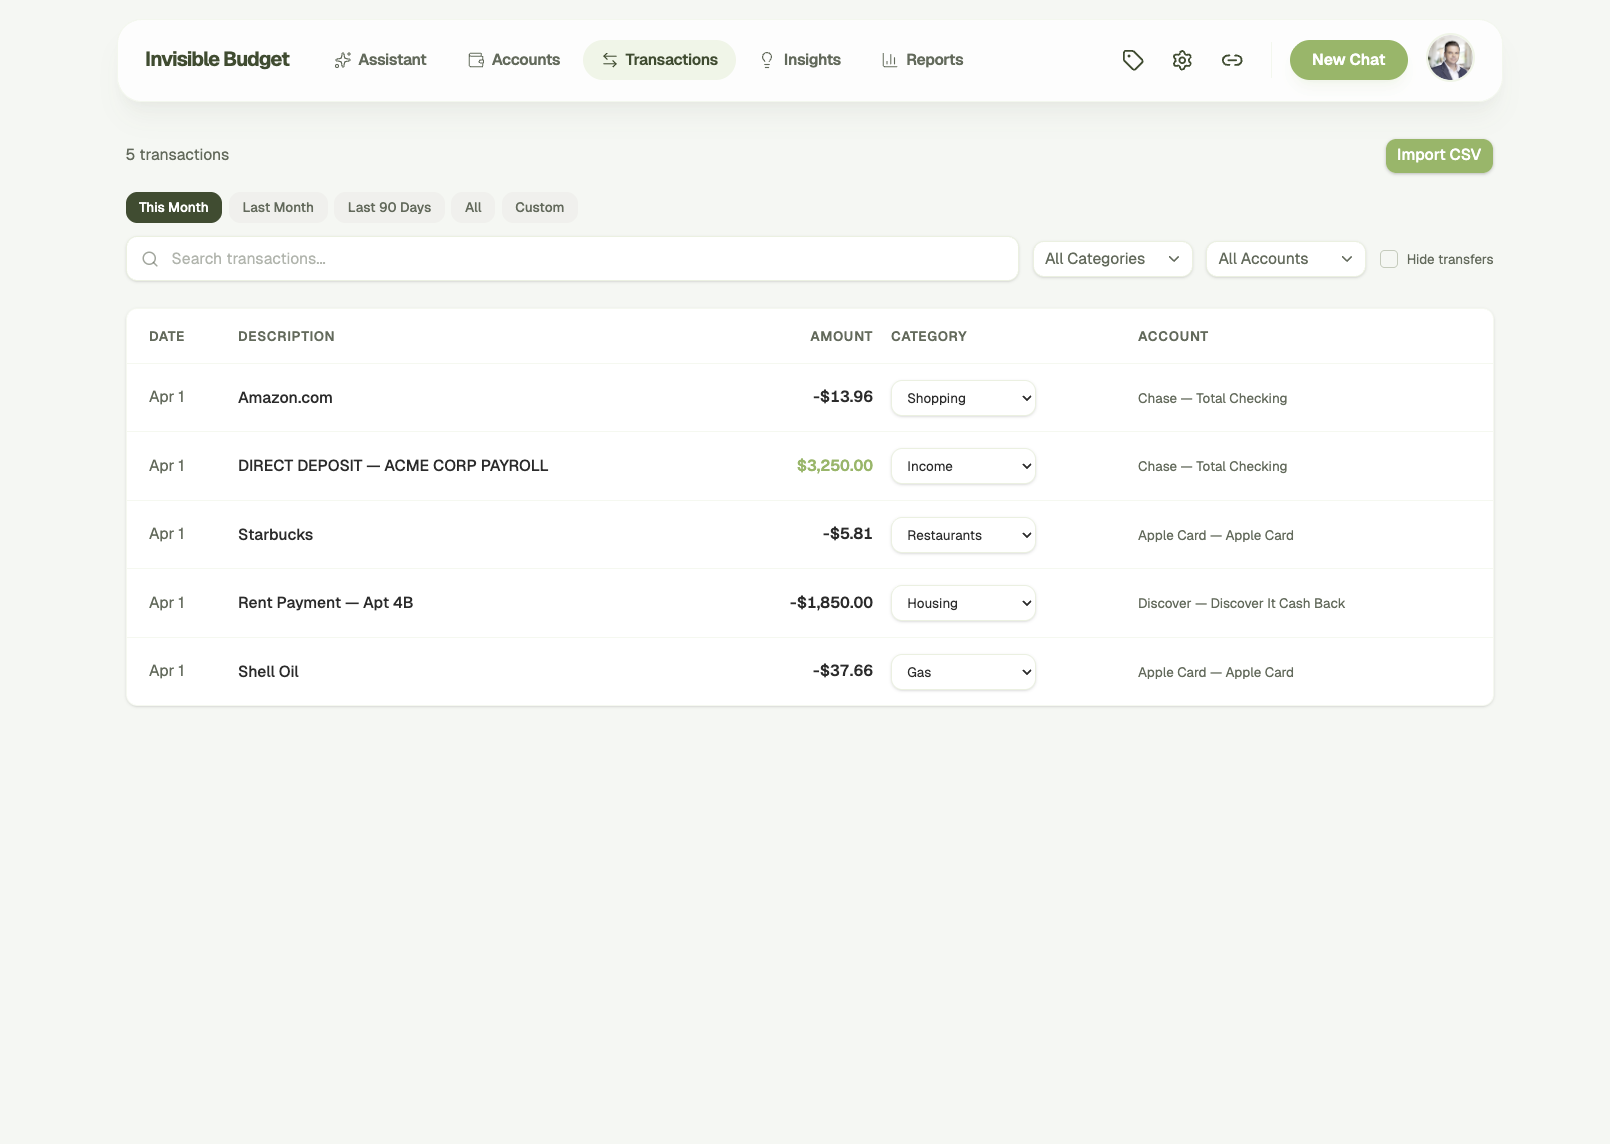
Task: Click the Import CSV button
Action: pyautogui.click(x=1438, y=155)
